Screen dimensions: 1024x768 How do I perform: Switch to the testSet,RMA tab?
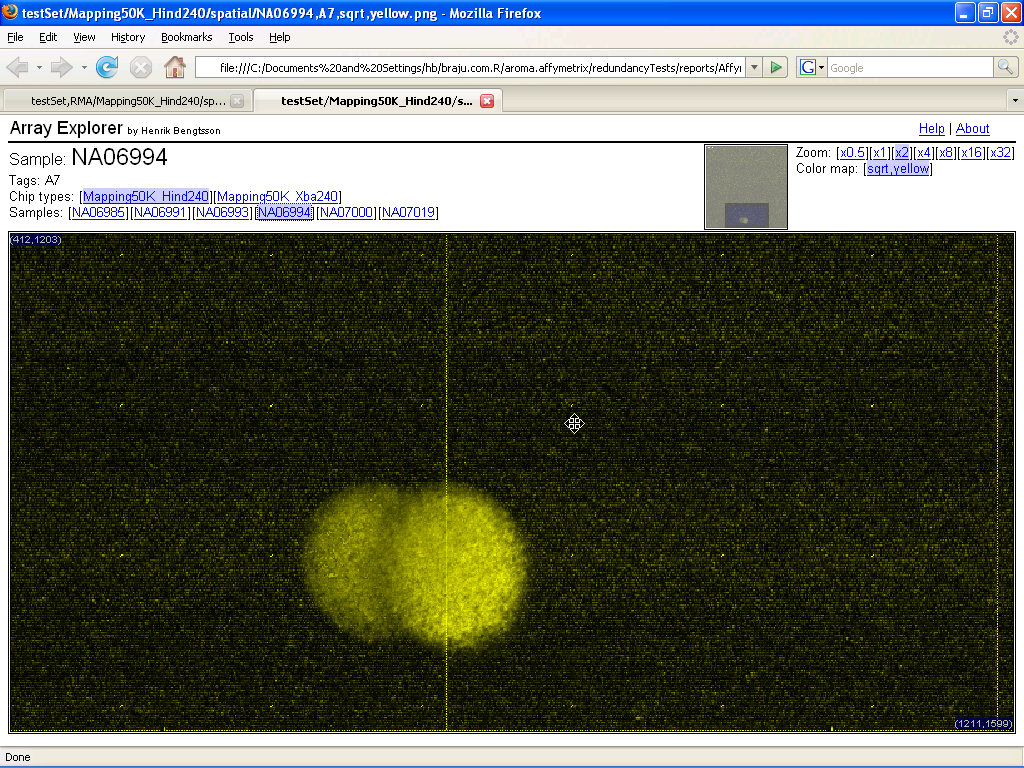point(125,101)
